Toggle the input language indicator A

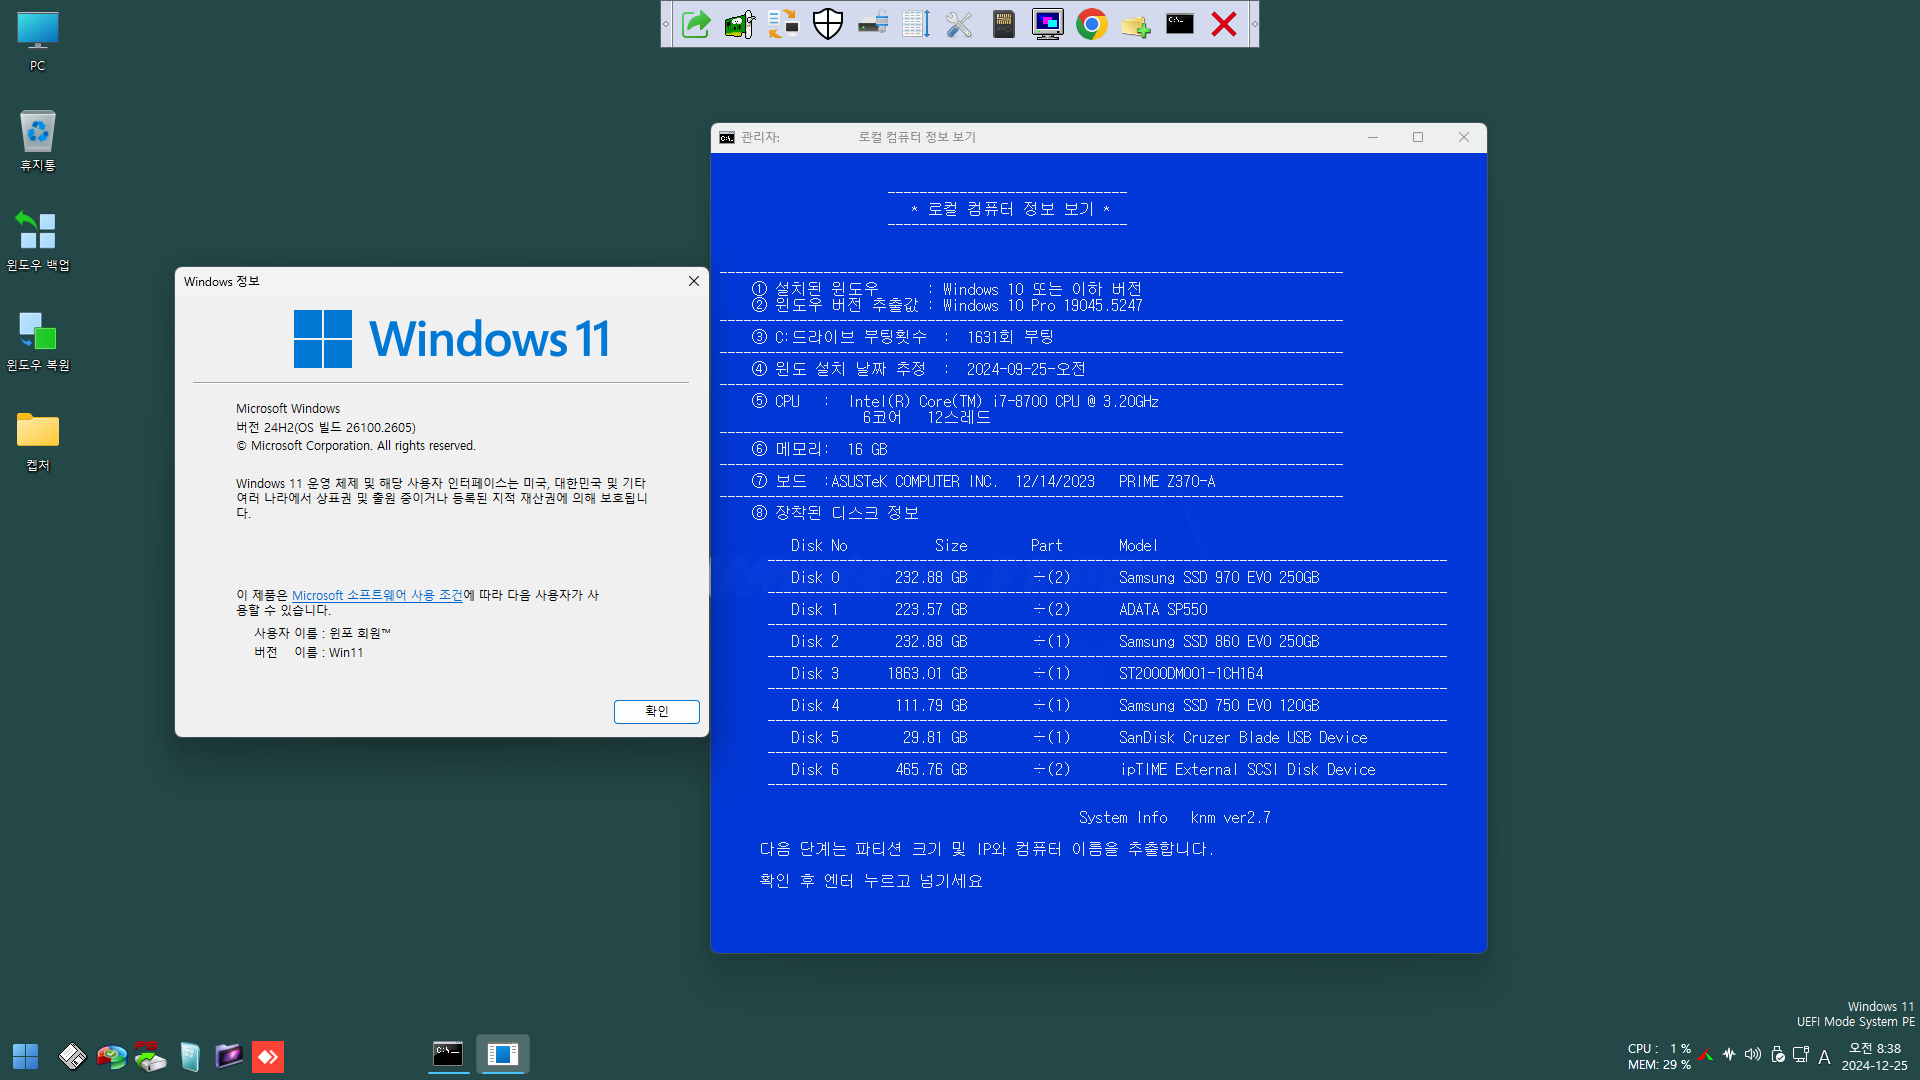click(1824, 1057)
